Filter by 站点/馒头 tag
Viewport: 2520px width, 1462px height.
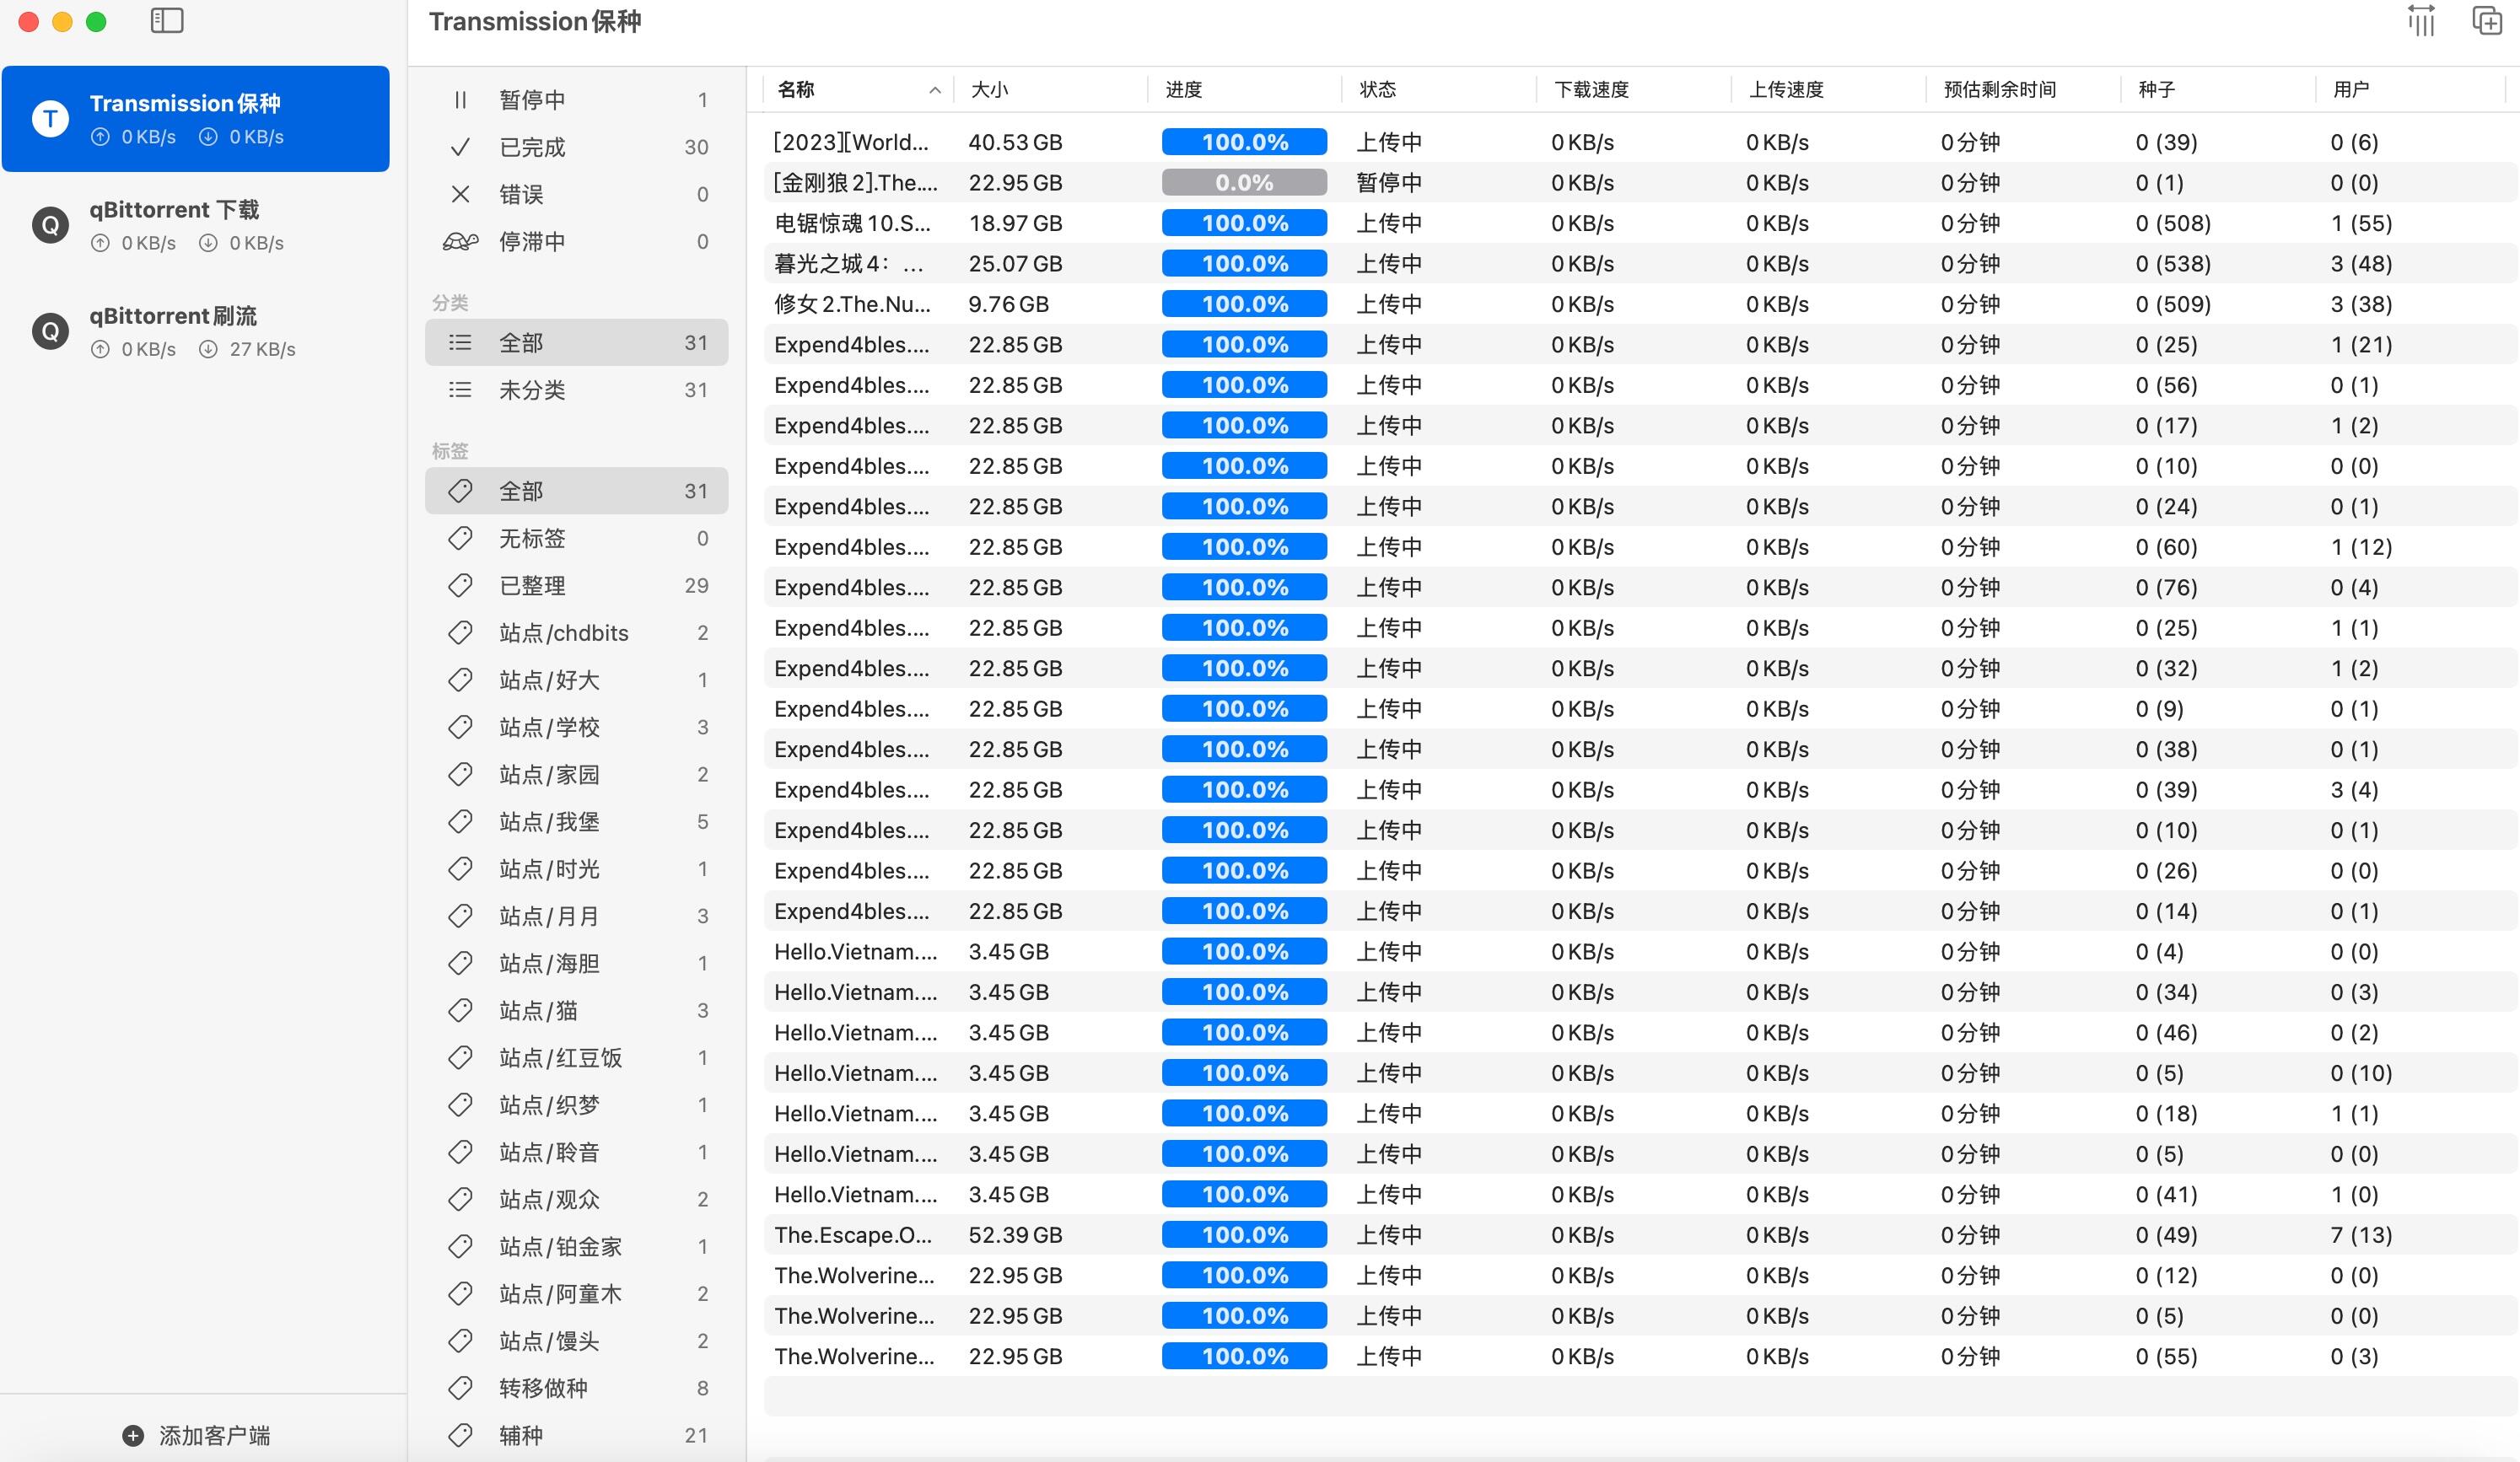click(577, 1340)
